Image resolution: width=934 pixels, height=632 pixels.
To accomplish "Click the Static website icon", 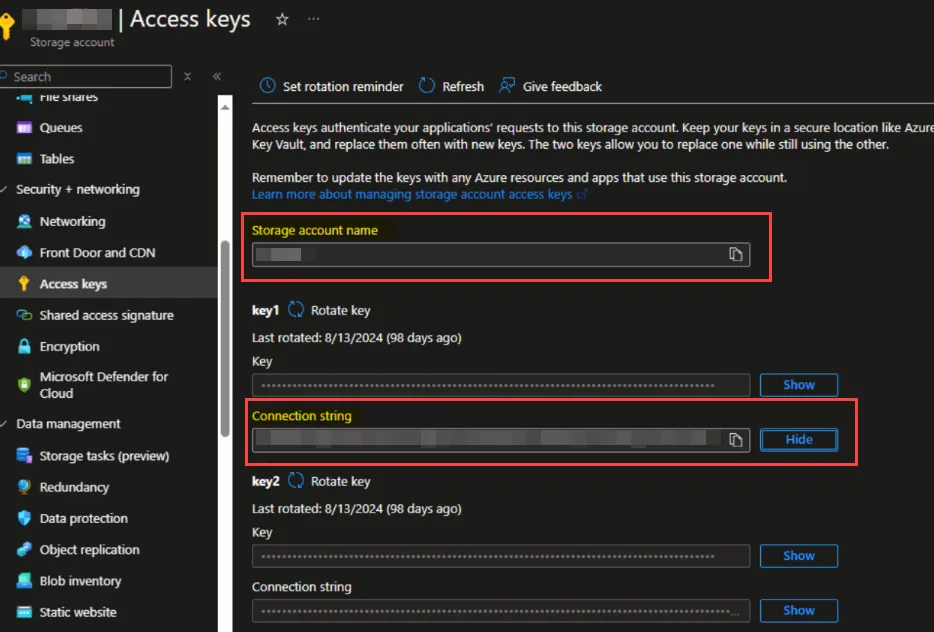I will (24, 612).
